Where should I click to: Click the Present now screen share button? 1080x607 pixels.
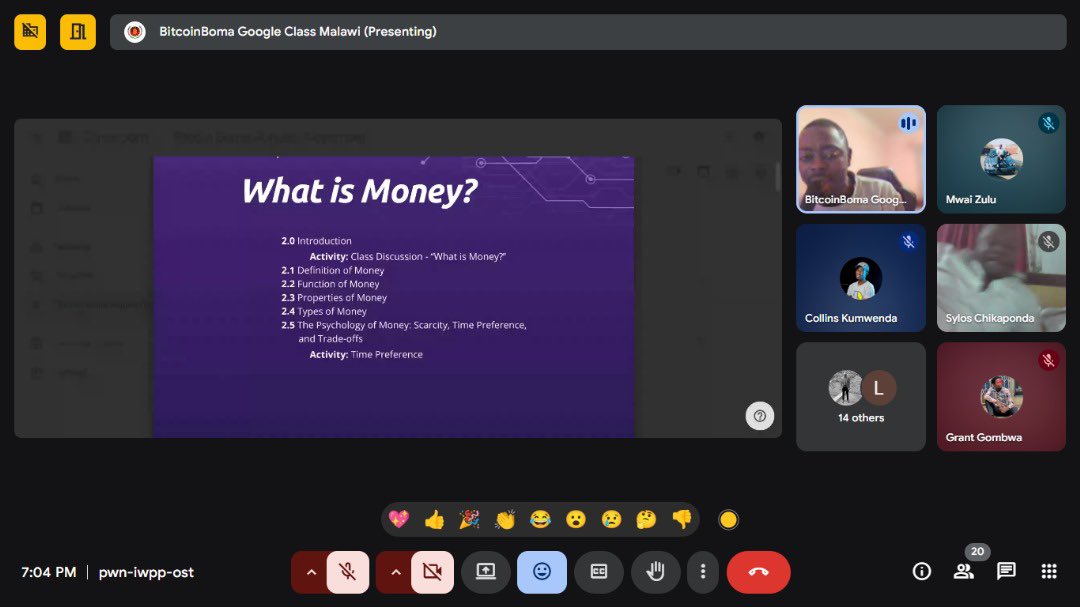[x=486, y=572]
